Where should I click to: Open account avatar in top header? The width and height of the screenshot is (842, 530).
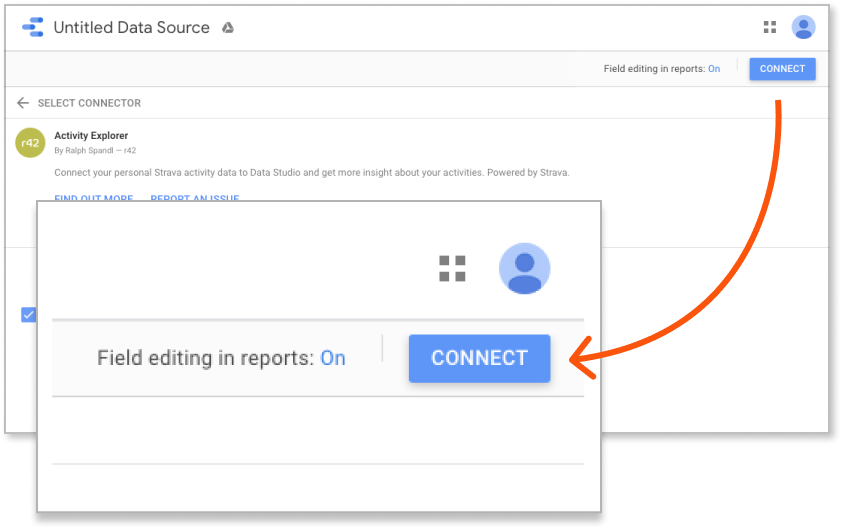tap(803, 27)
